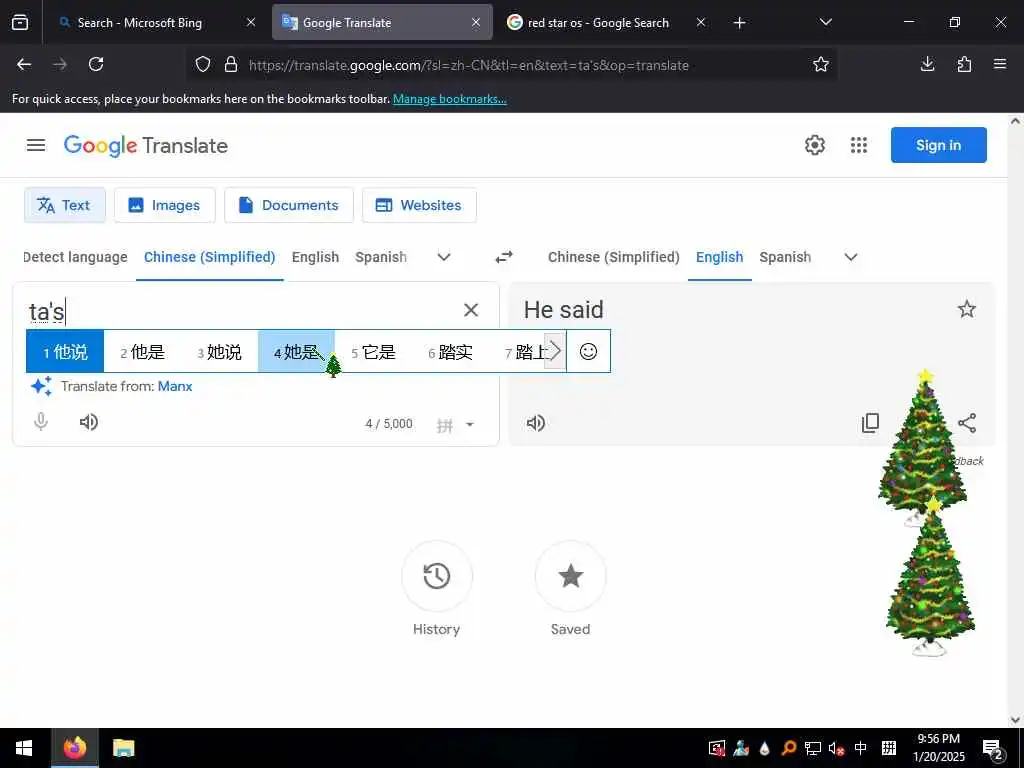The image size is (1024, 768).
Task: Reload the current page
Action: pos(96,64)
